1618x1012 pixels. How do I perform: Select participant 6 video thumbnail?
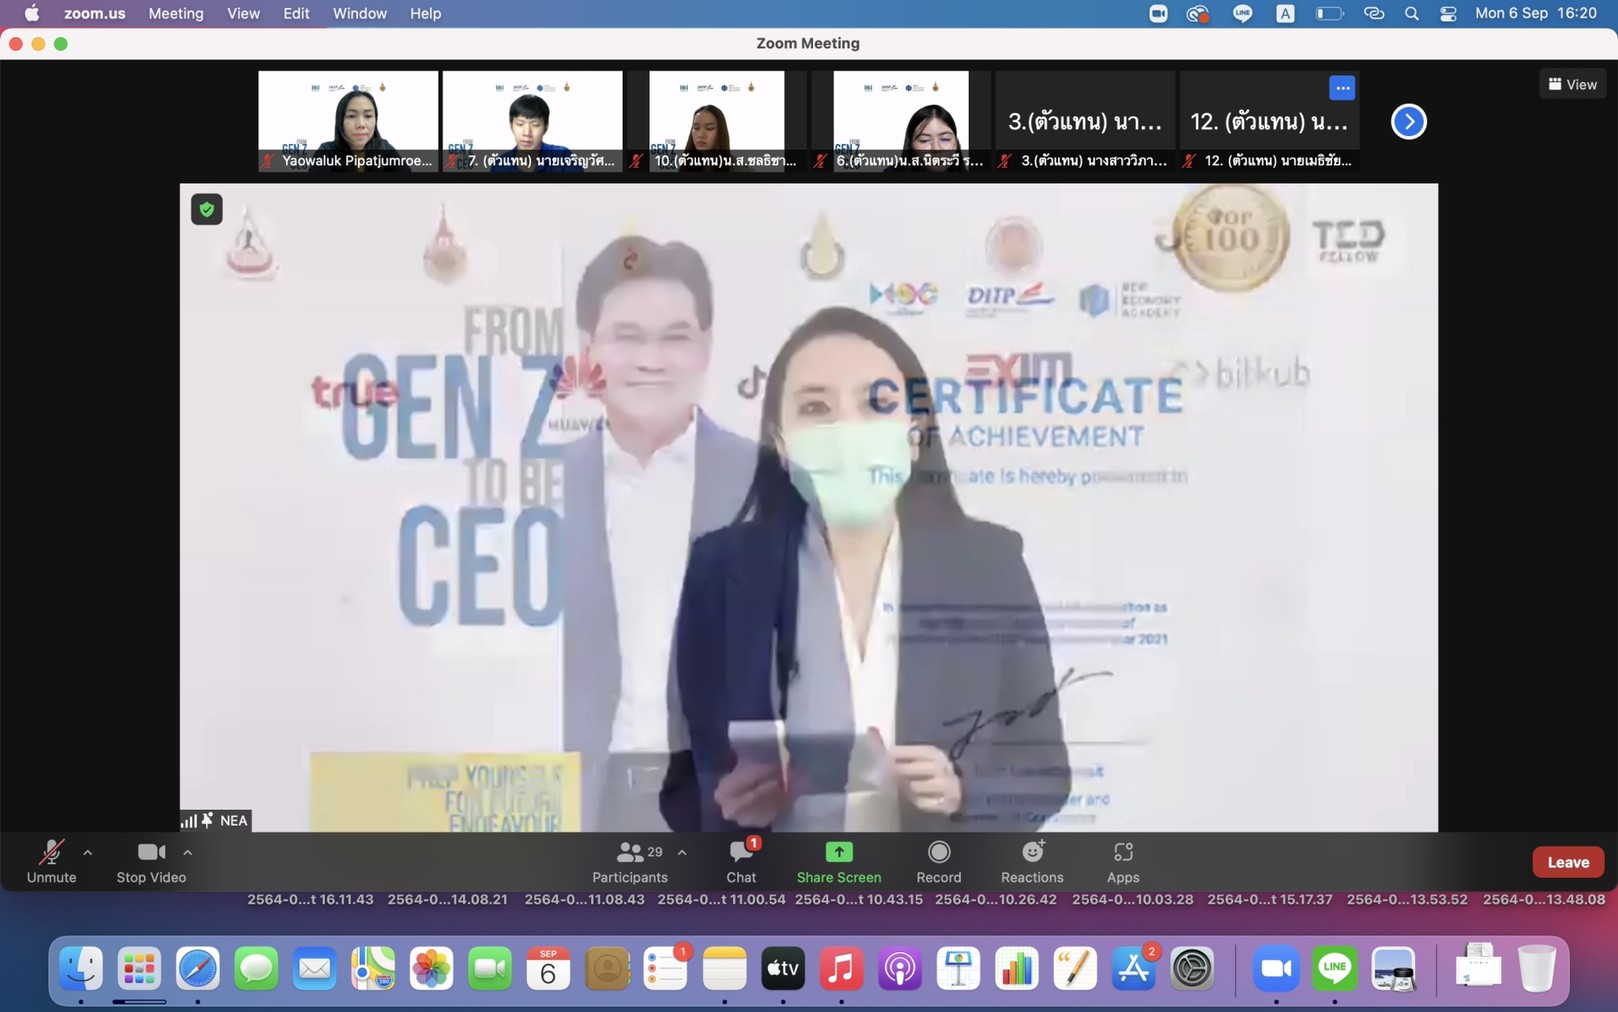tap(900, 121)
